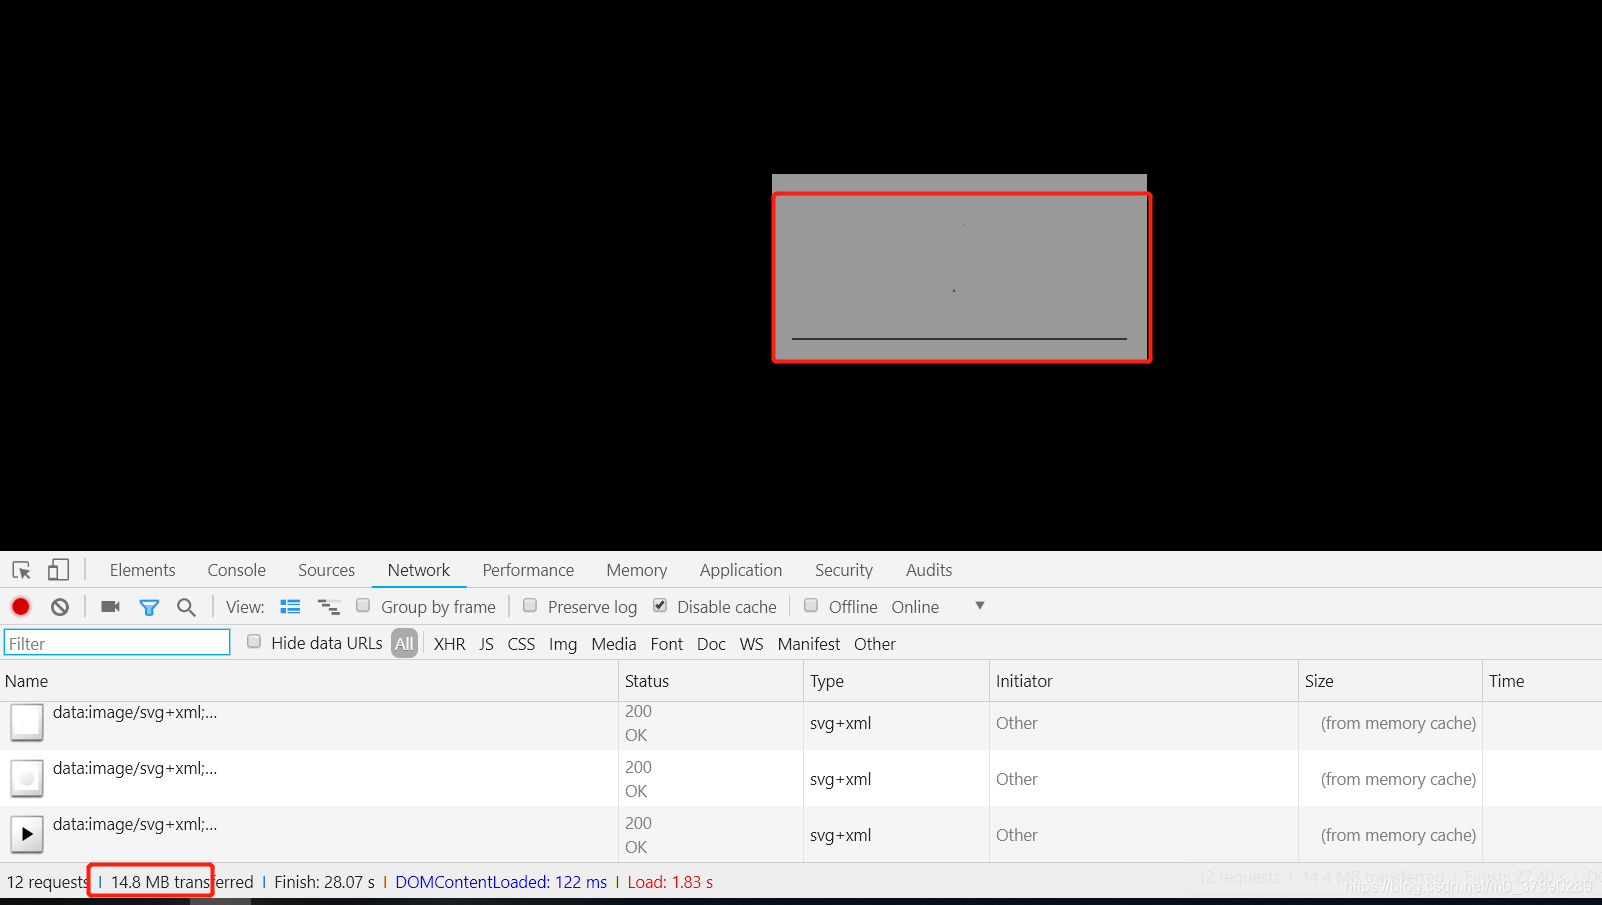
Task: Open the Memory tab
Action: pyautogui.click(x=636, y=570)
